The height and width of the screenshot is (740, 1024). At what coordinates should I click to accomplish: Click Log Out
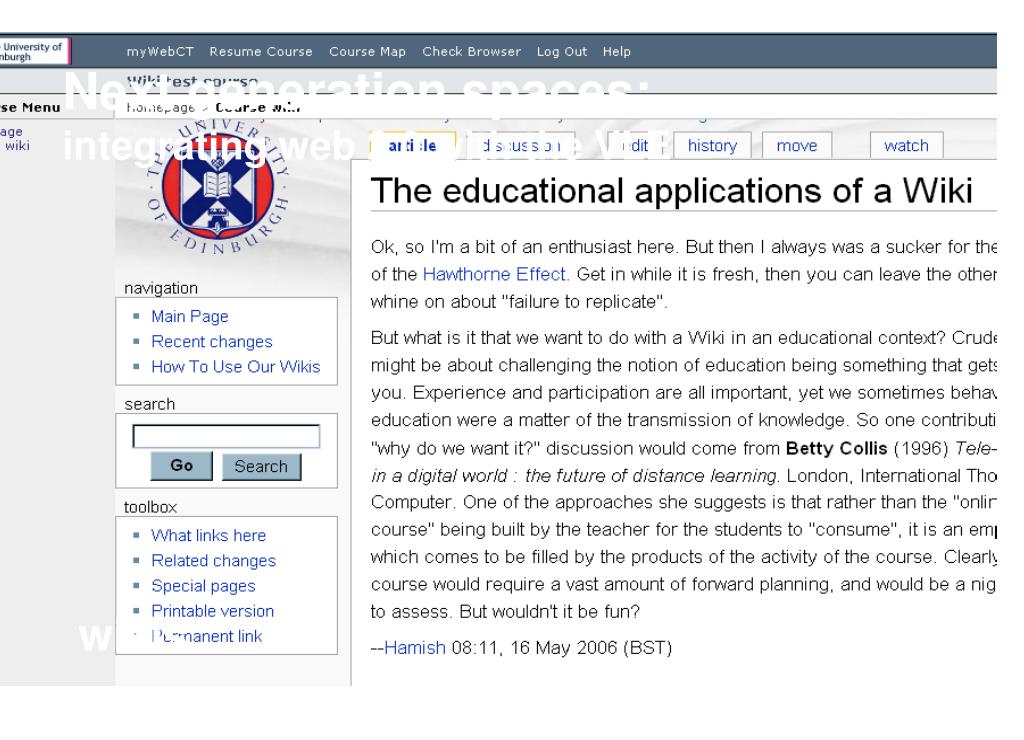click(x=562, y=52)
